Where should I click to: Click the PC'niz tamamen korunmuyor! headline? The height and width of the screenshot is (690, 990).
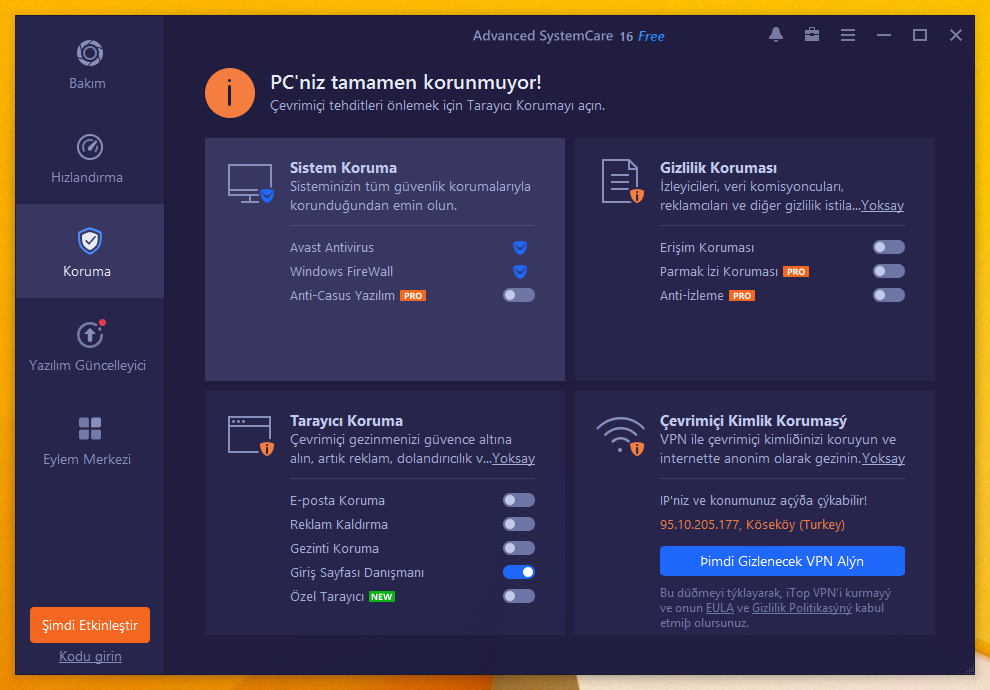pos(406,82)
